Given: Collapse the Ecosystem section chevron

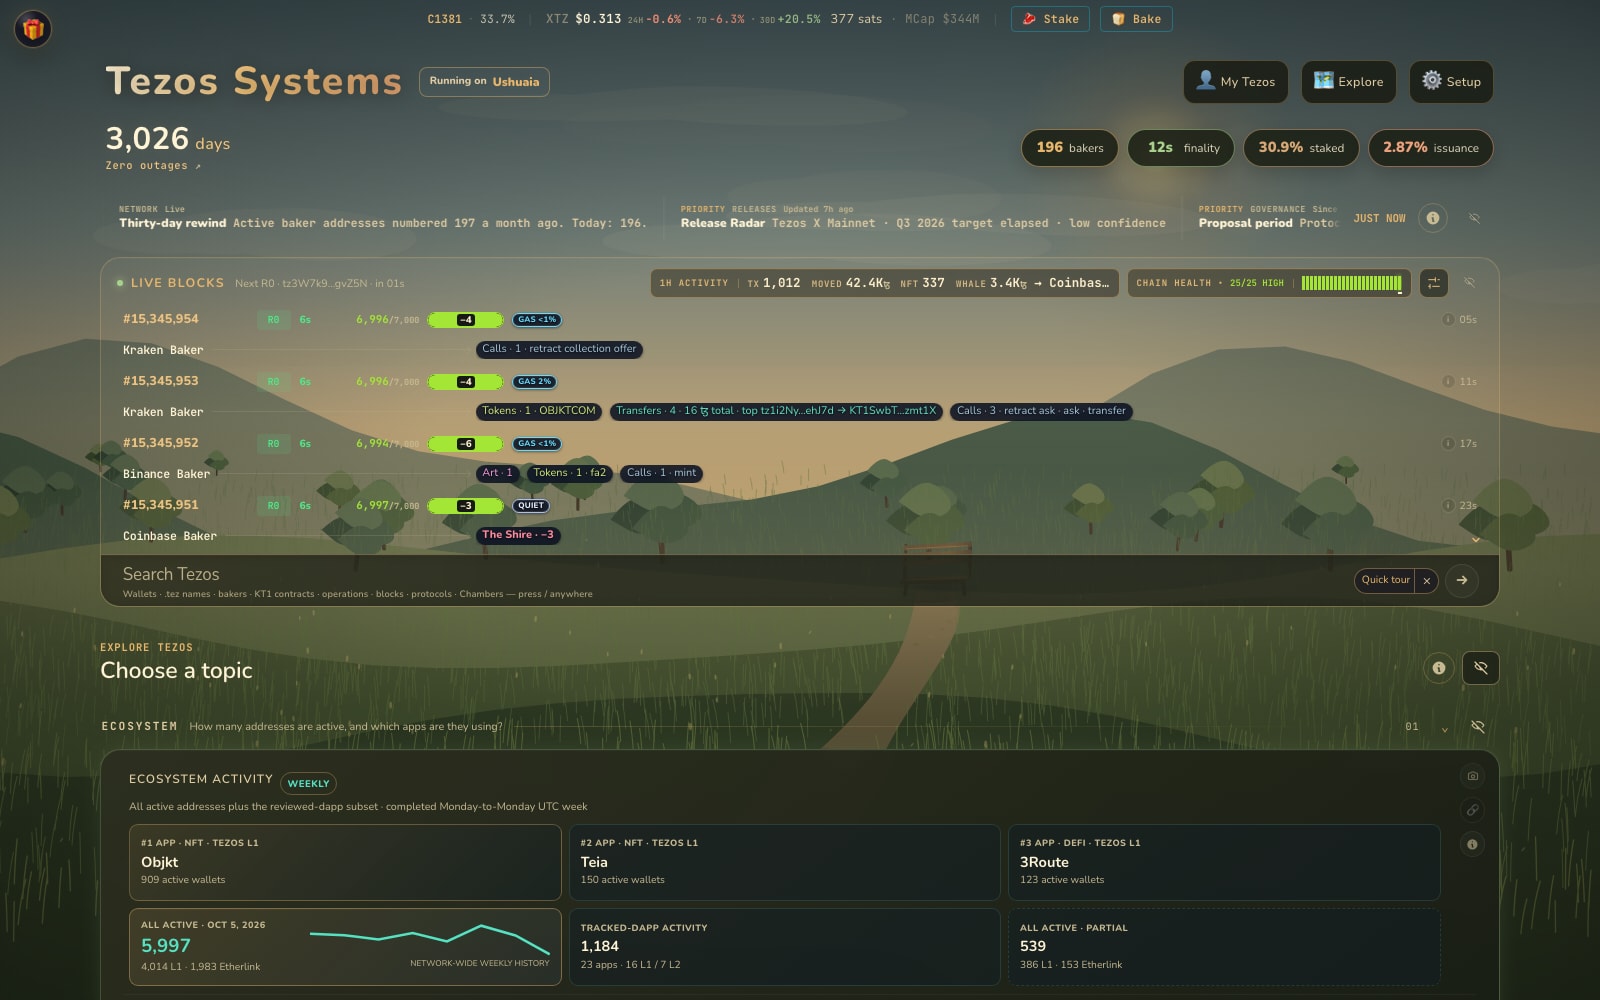Looking at the screenshot, I should pos(1444,729).
